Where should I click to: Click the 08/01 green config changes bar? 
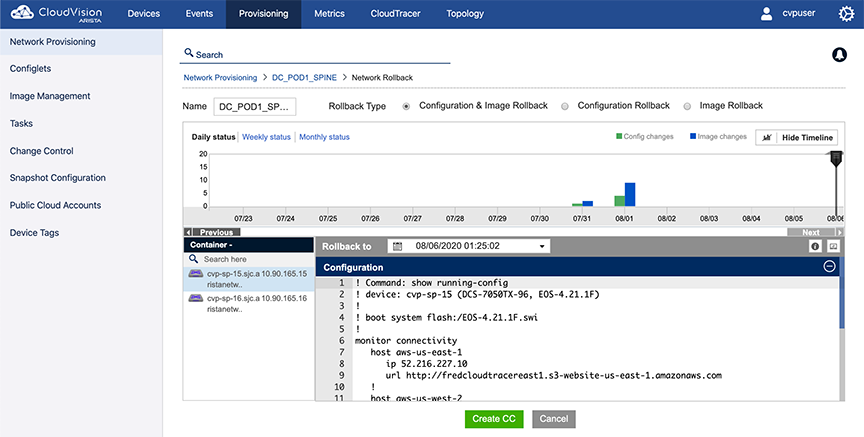tap(620, 201)
